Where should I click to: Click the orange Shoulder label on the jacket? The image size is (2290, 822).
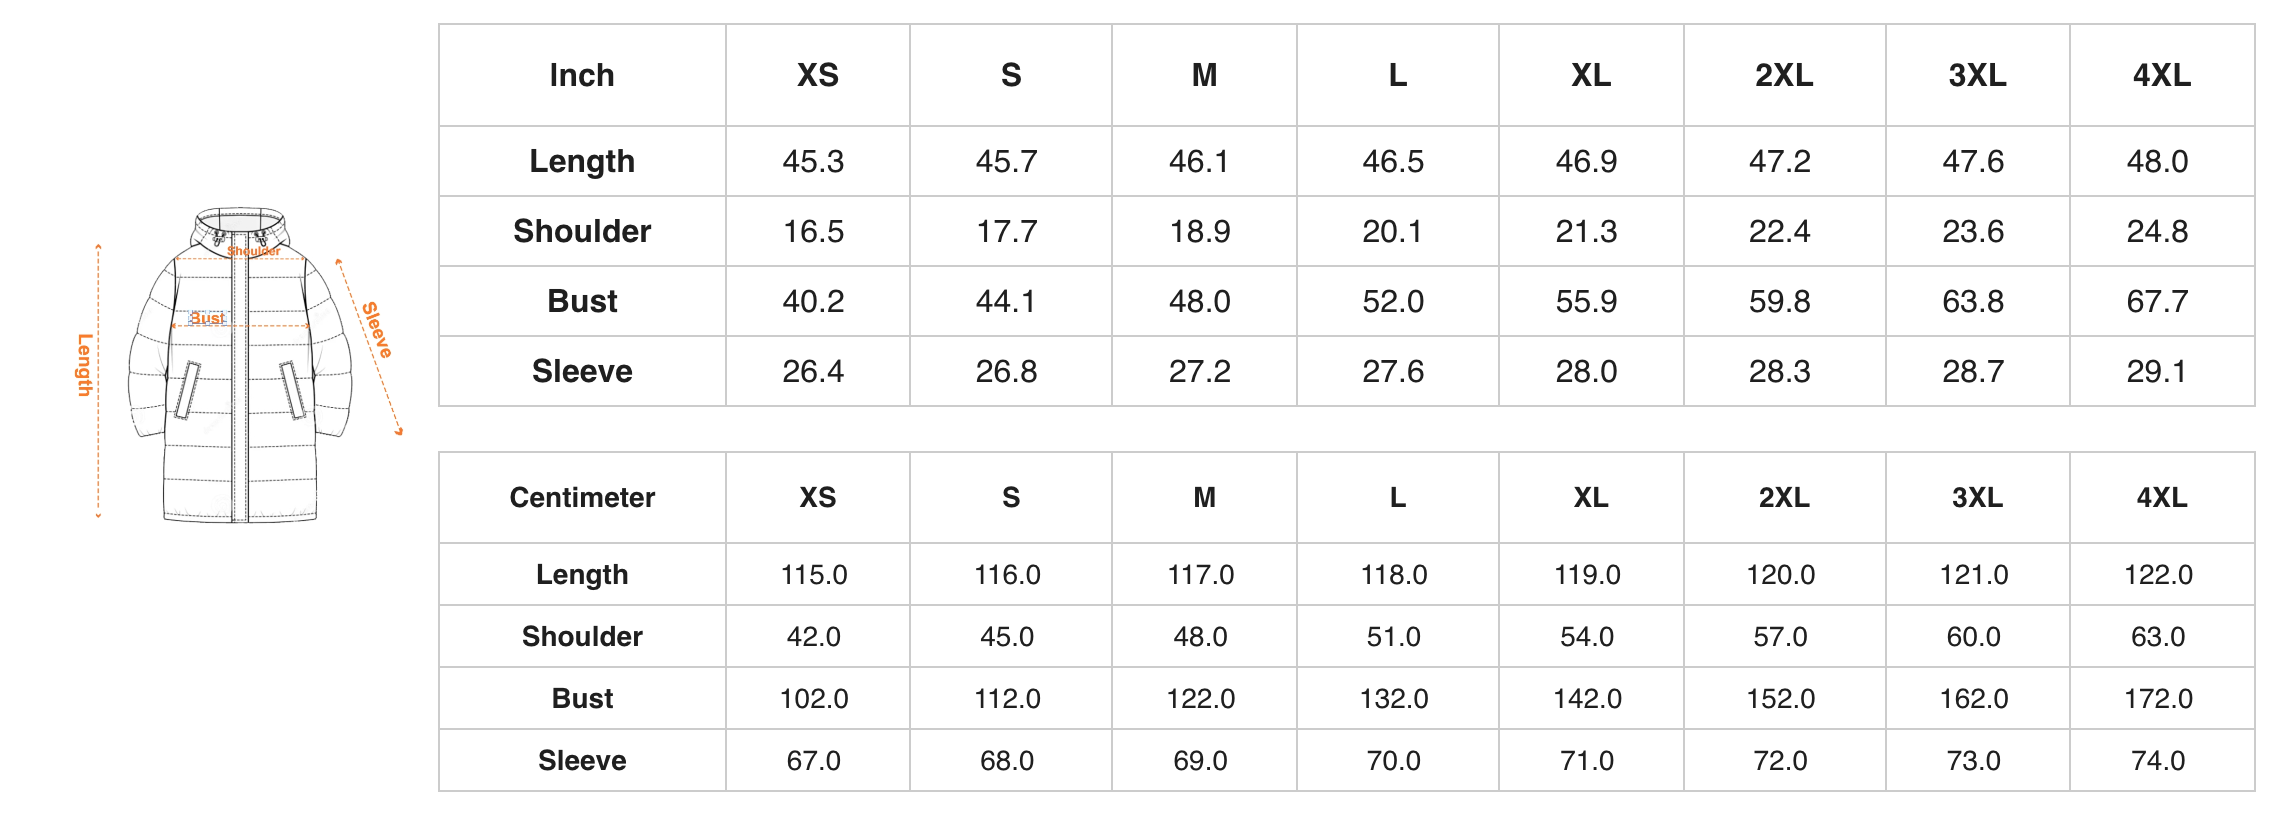(253, 251)
